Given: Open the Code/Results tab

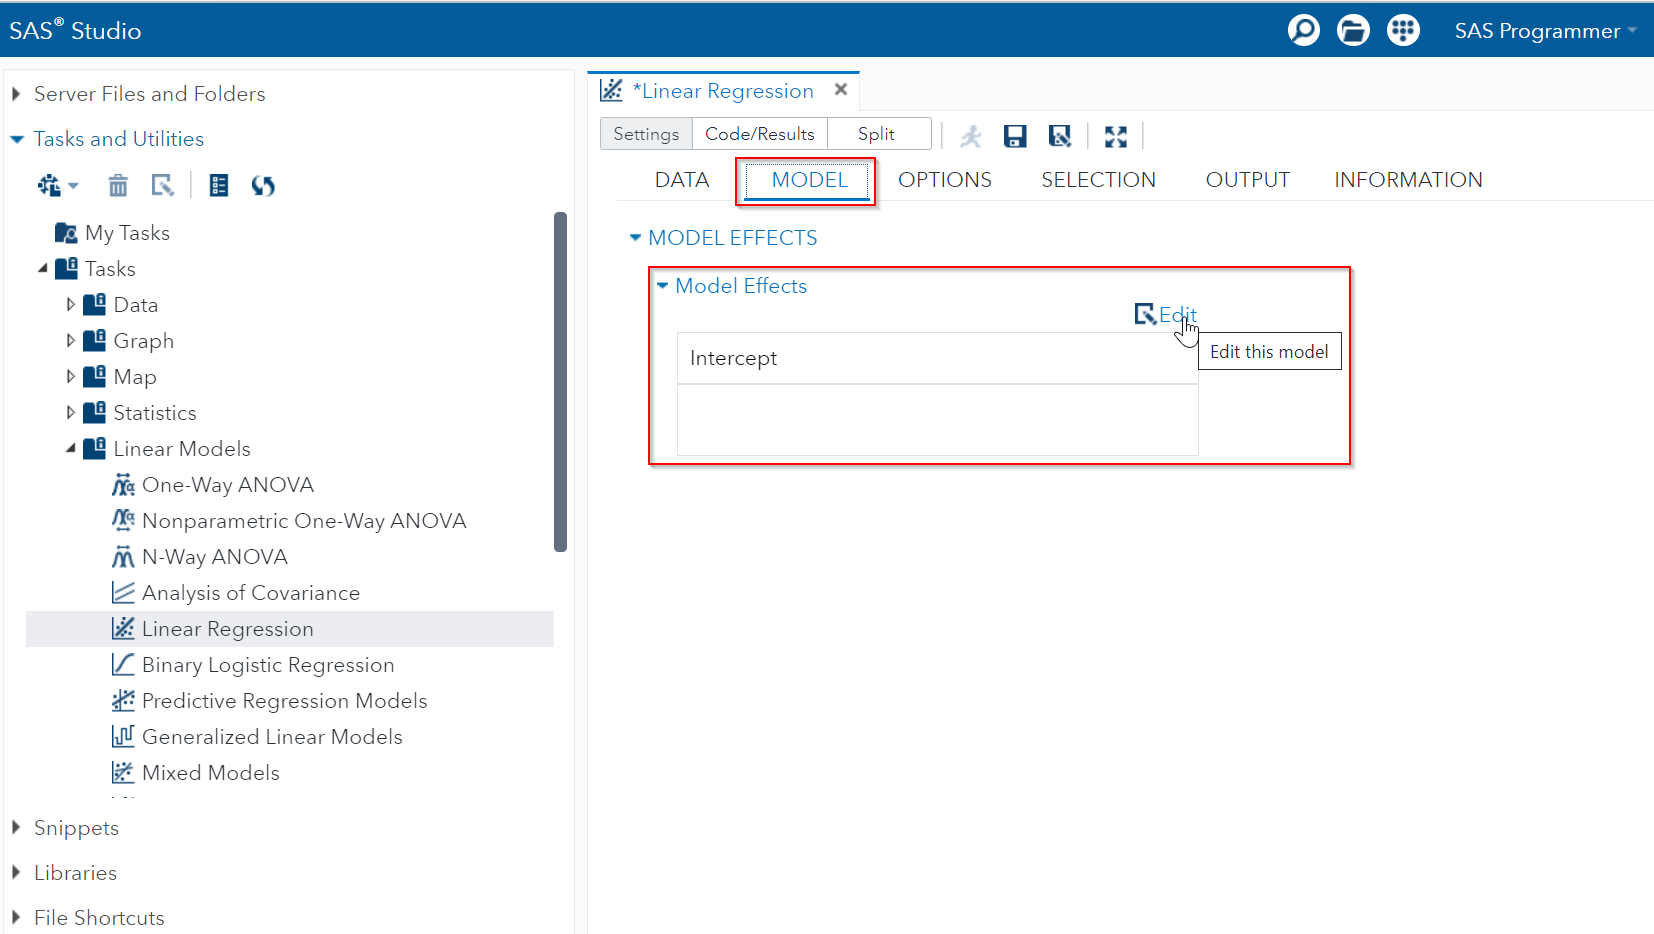Looking at the screenshot, I should coord(759,133).
